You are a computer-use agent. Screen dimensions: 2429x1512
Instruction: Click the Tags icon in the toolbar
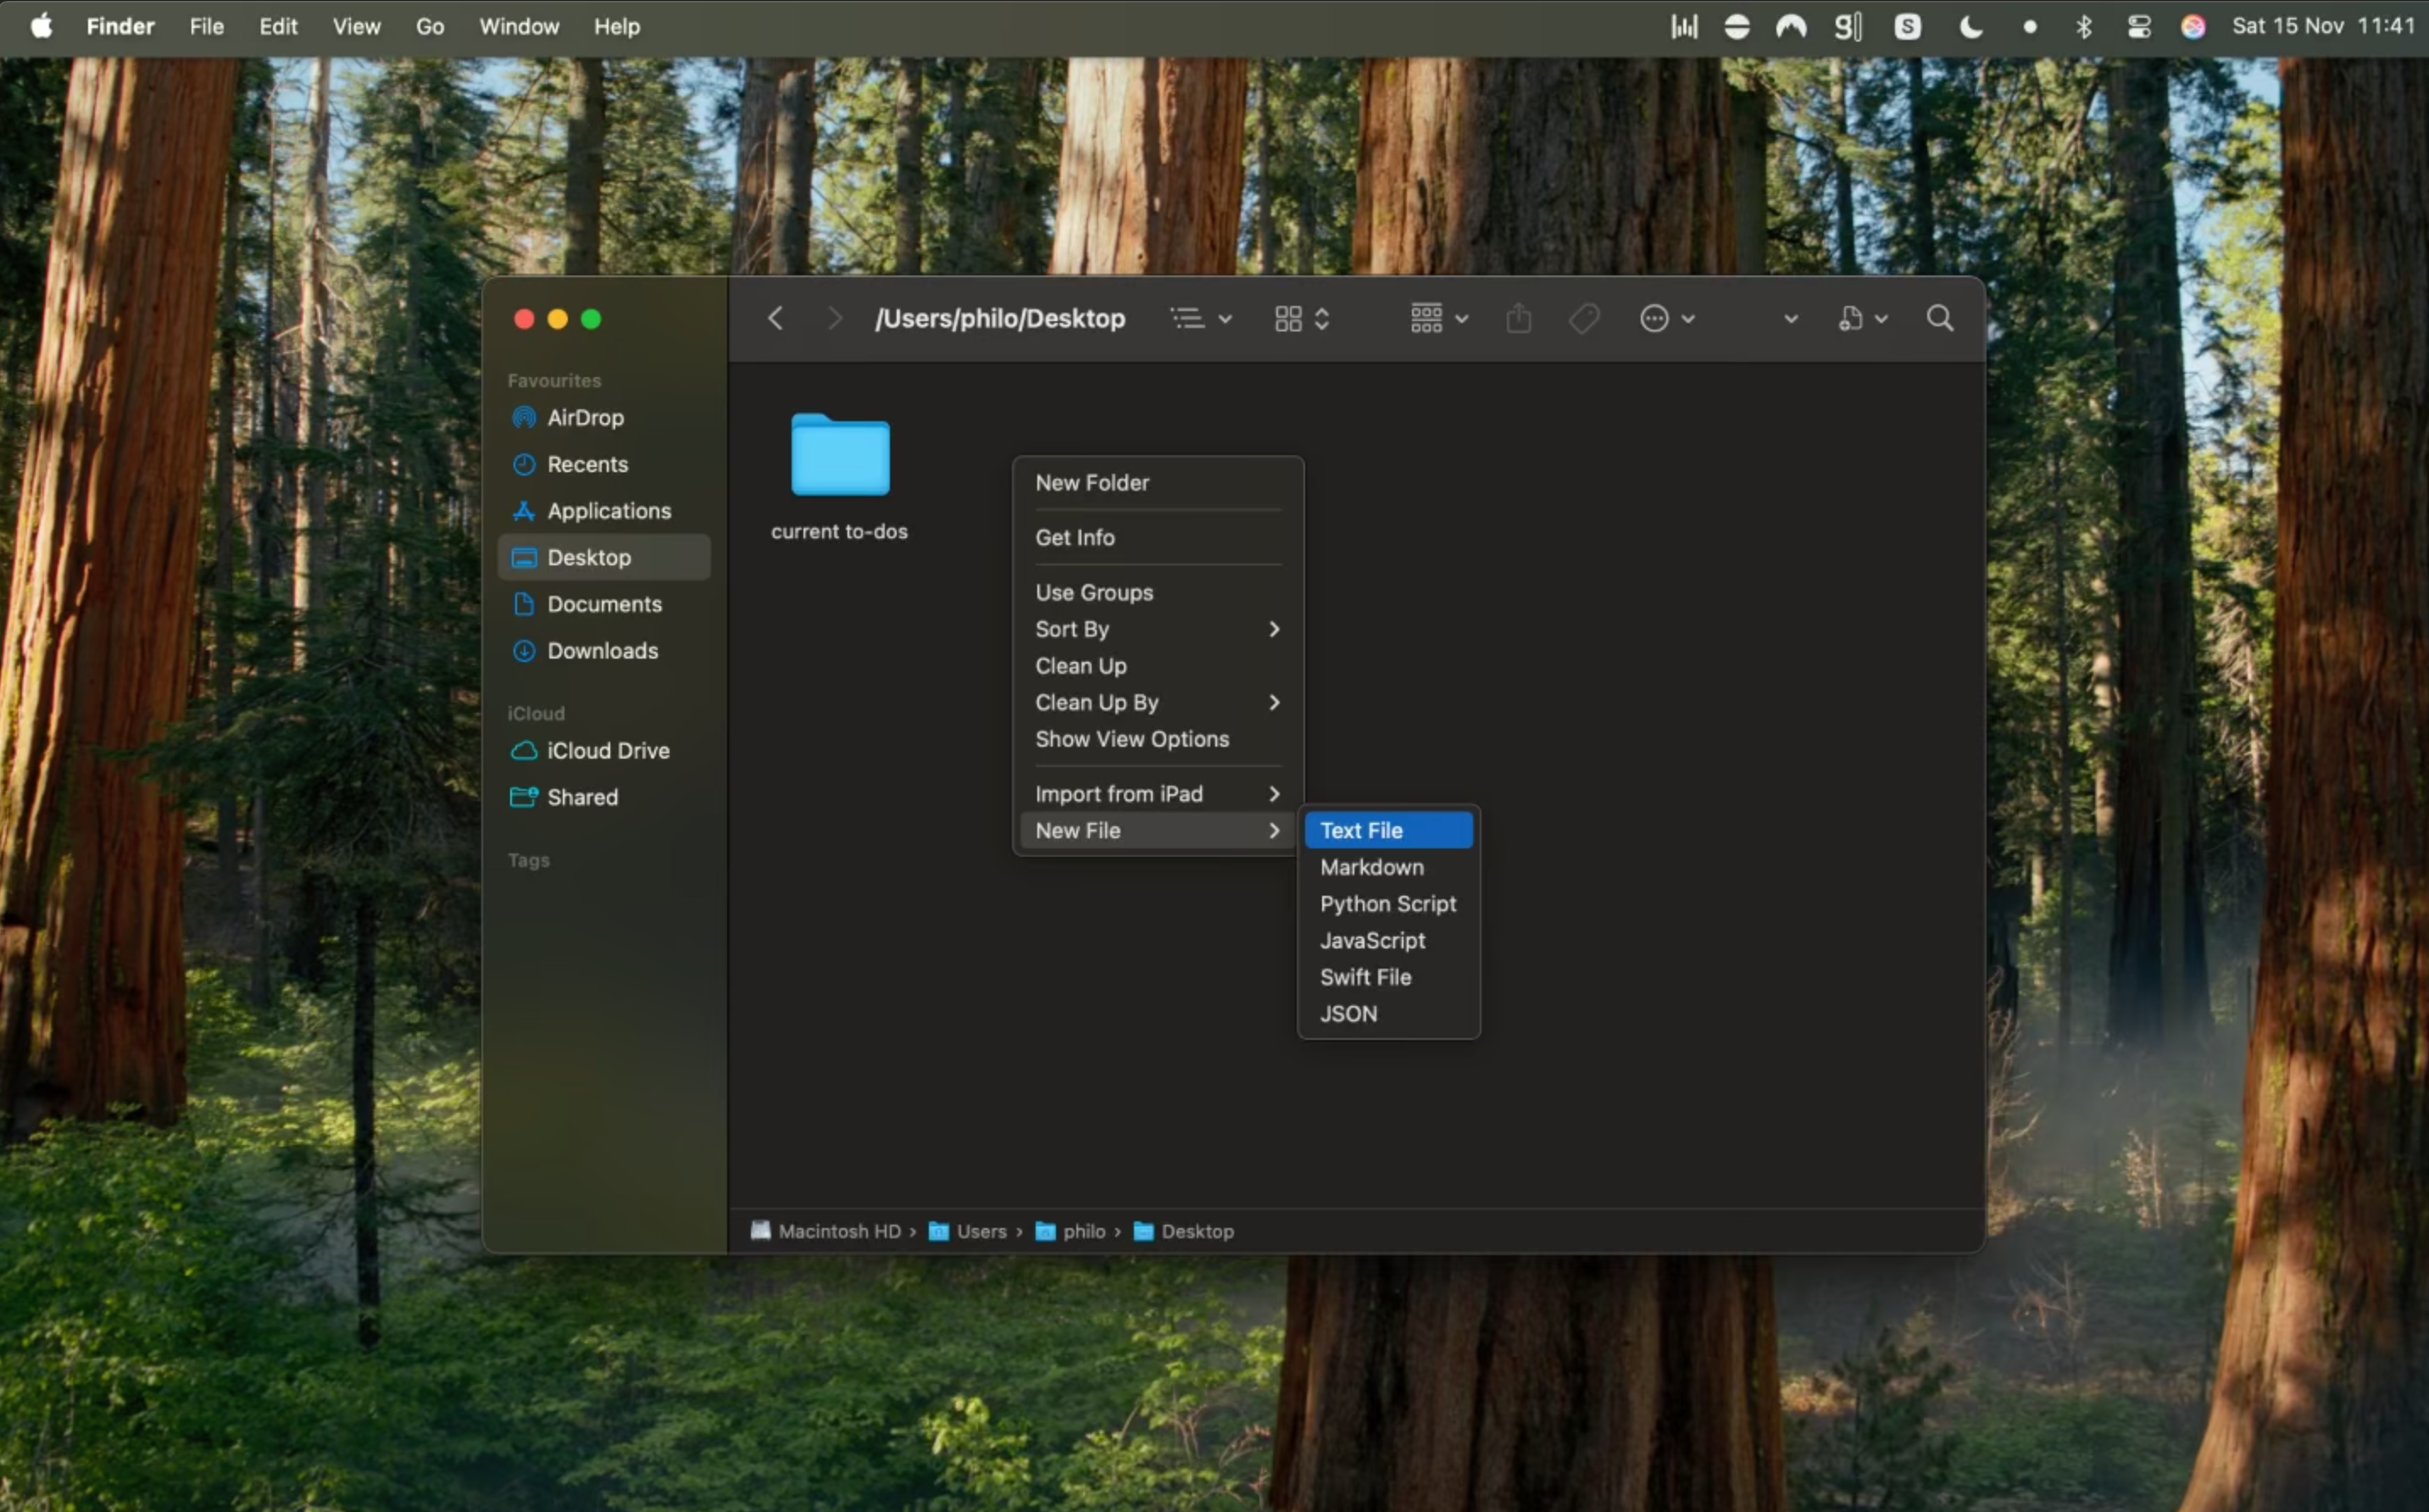click(1583, 318)
